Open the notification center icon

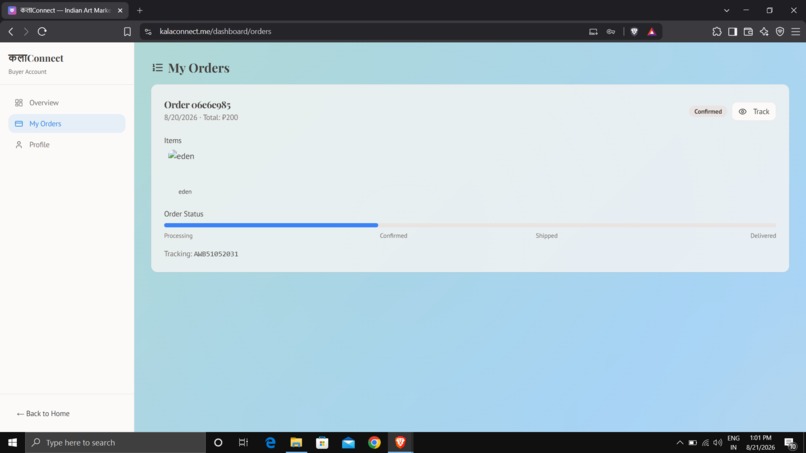790,442
